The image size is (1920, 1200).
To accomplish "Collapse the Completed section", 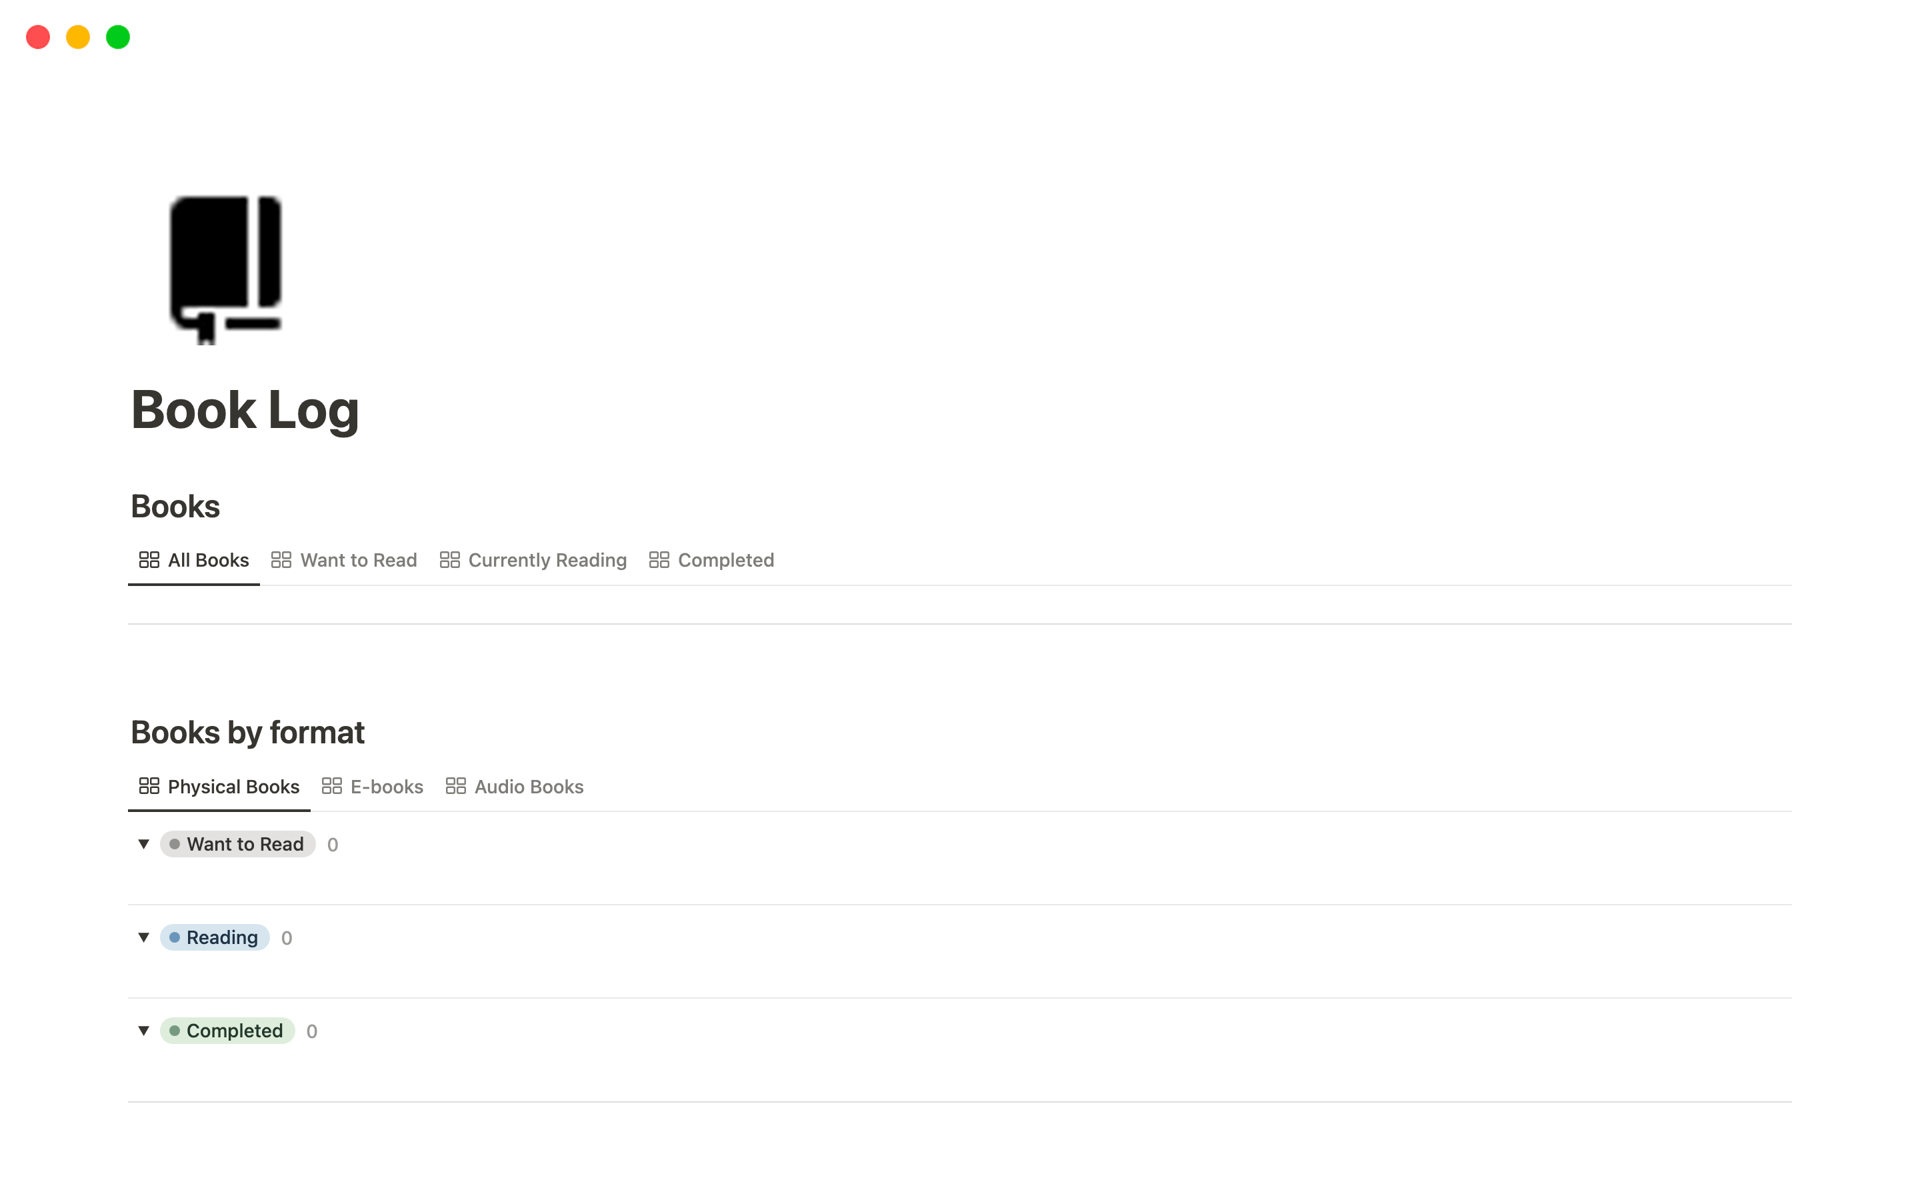I will pos(142,1030).
